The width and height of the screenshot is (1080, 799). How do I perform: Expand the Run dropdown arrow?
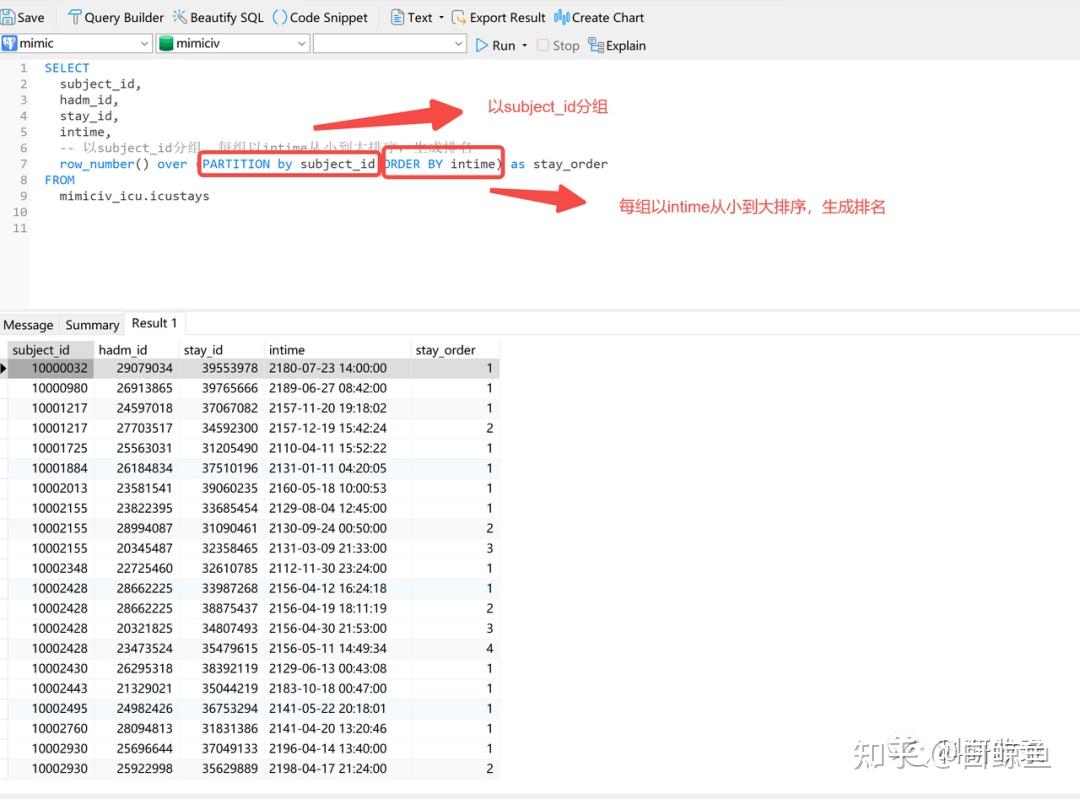pyautogui.click(x=525, y=45)
